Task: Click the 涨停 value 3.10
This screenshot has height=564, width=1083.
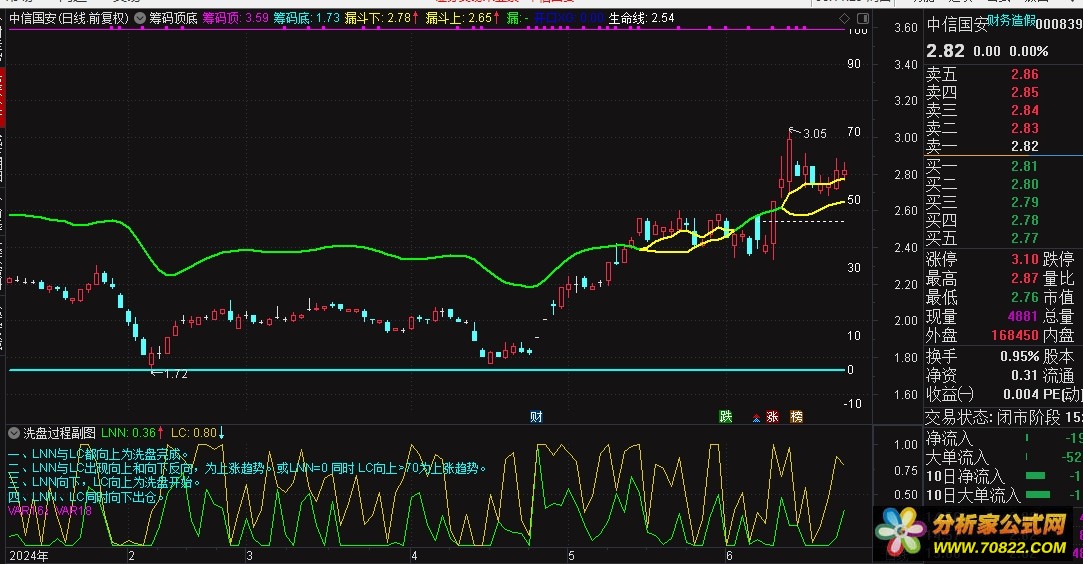Action: 1025,259
